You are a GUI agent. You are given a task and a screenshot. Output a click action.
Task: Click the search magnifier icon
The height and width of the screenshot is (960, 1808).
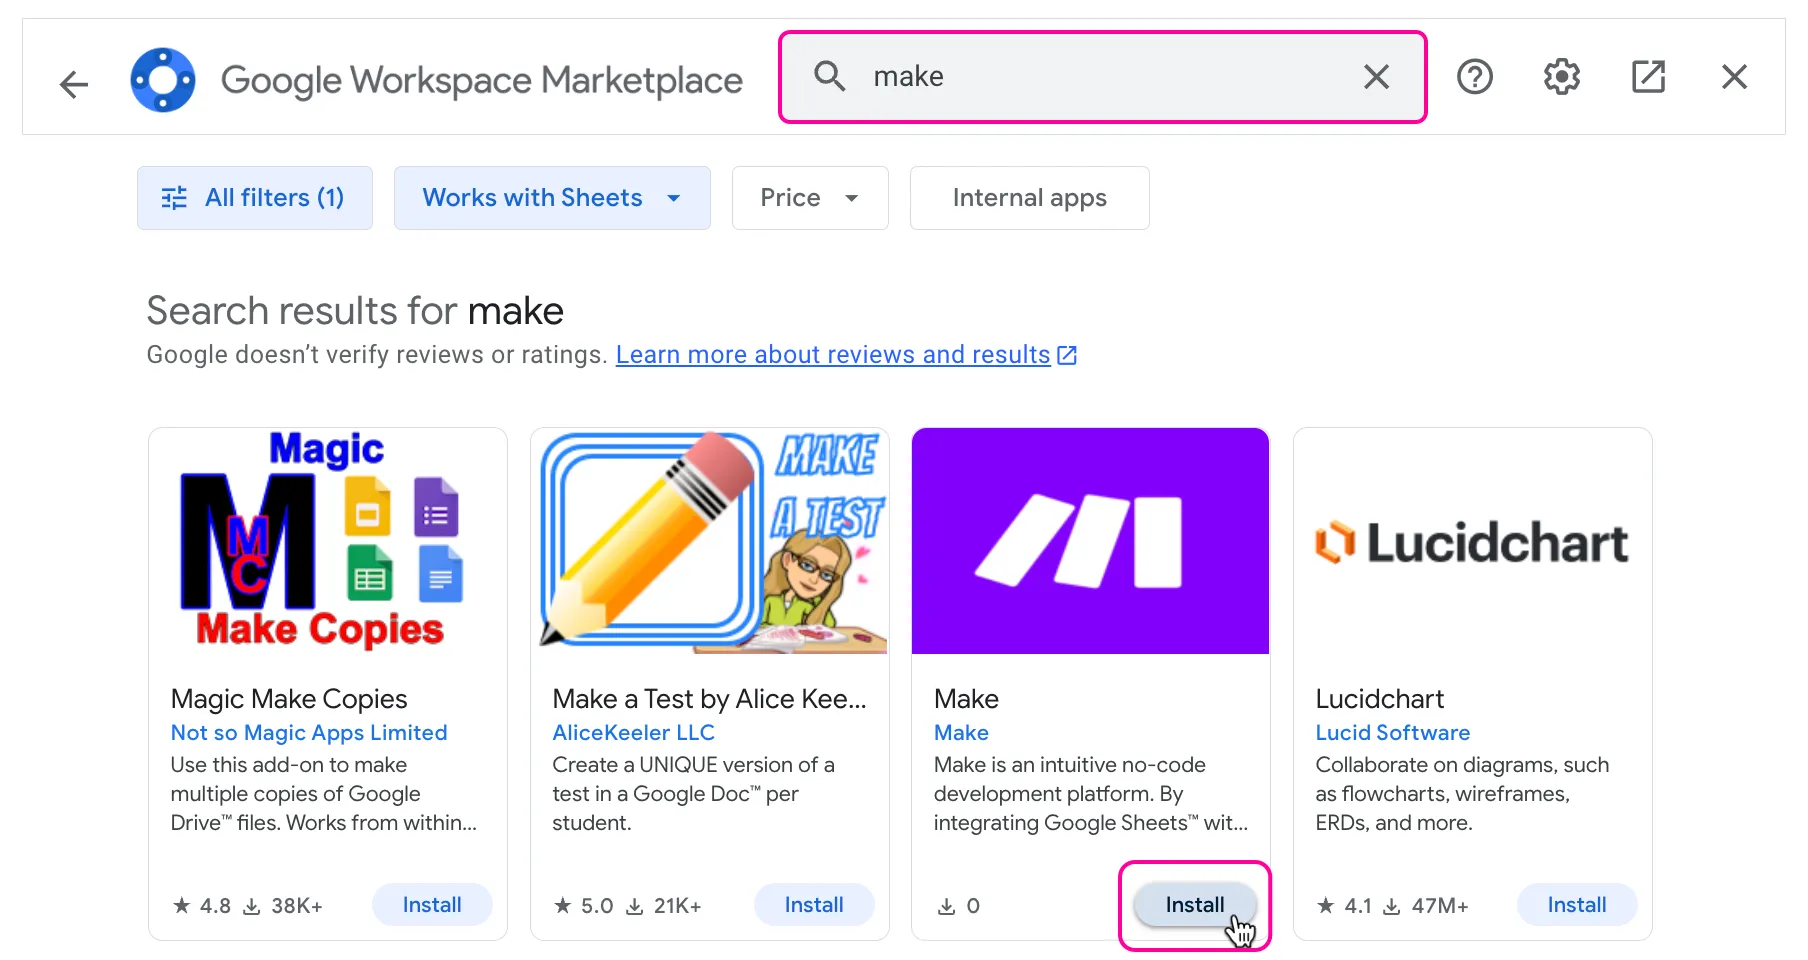pyautogui.click(x=829, y=76)
